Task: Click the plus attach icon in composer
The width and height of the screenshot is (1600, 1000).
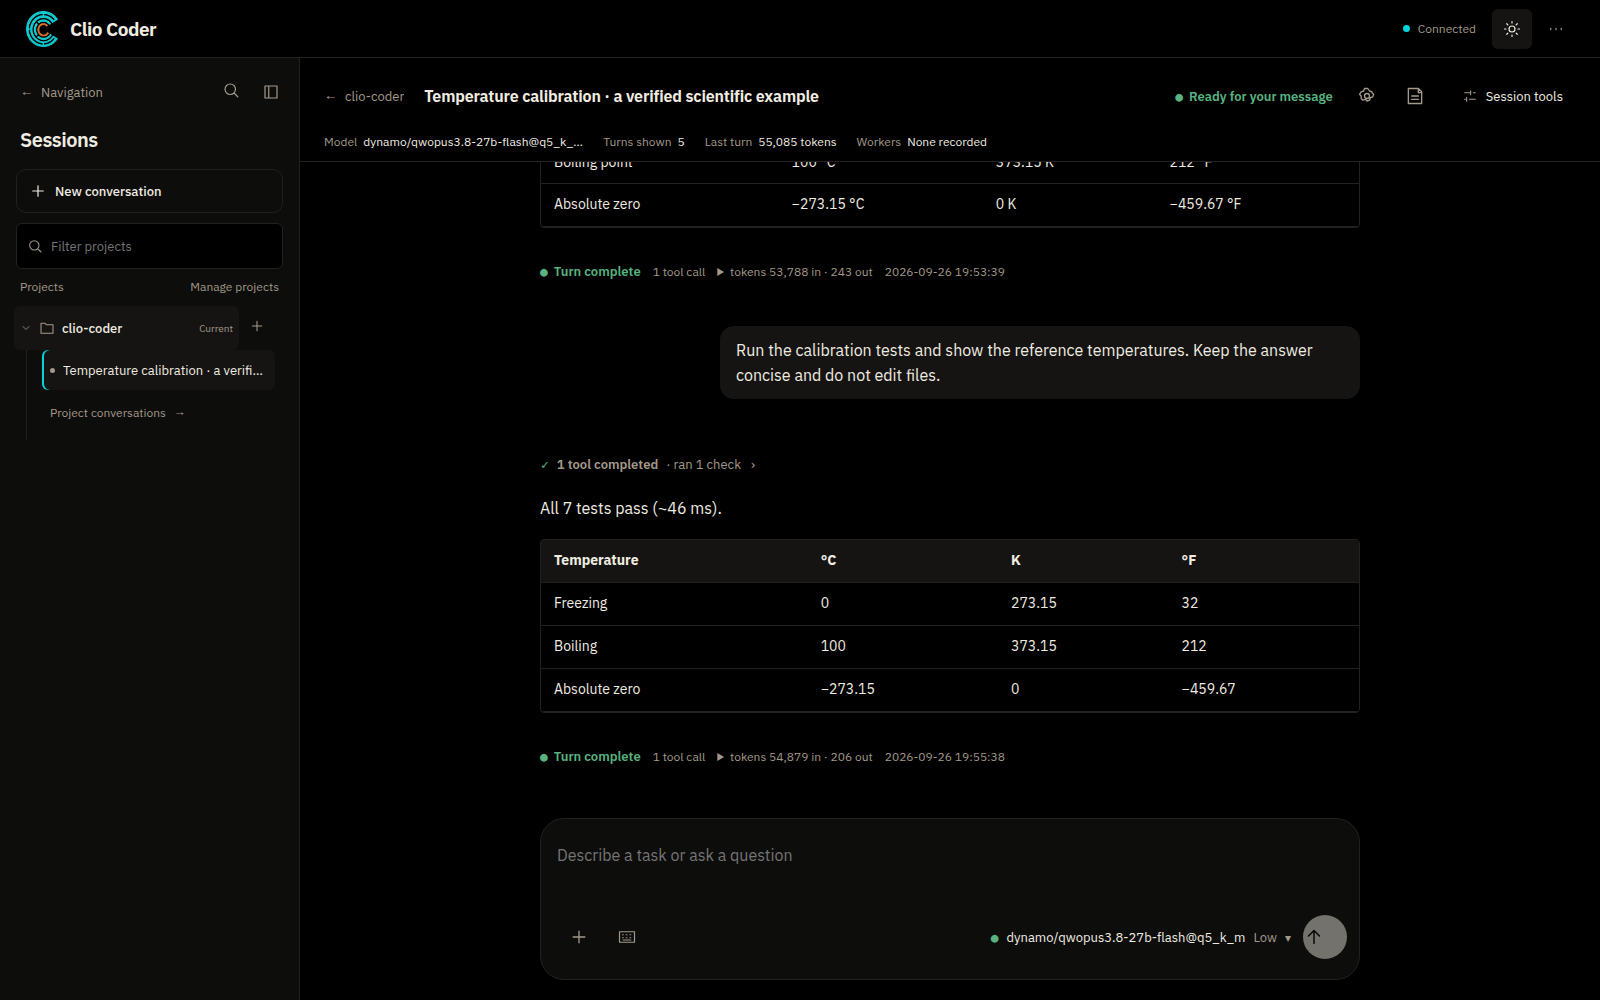Action: click(x=579, y=937)
